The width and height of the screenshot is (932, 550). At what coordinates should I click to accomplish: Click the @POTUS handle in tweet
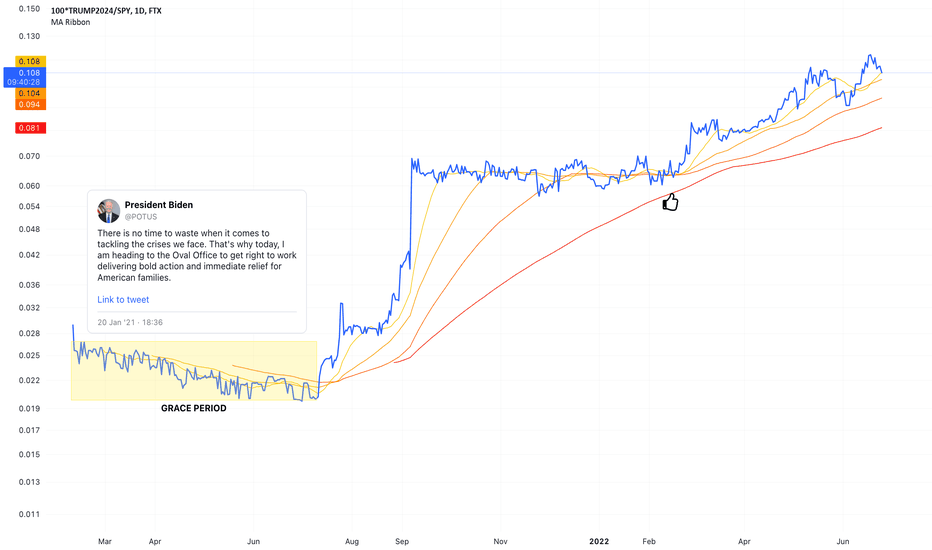(x=141, y=217)
